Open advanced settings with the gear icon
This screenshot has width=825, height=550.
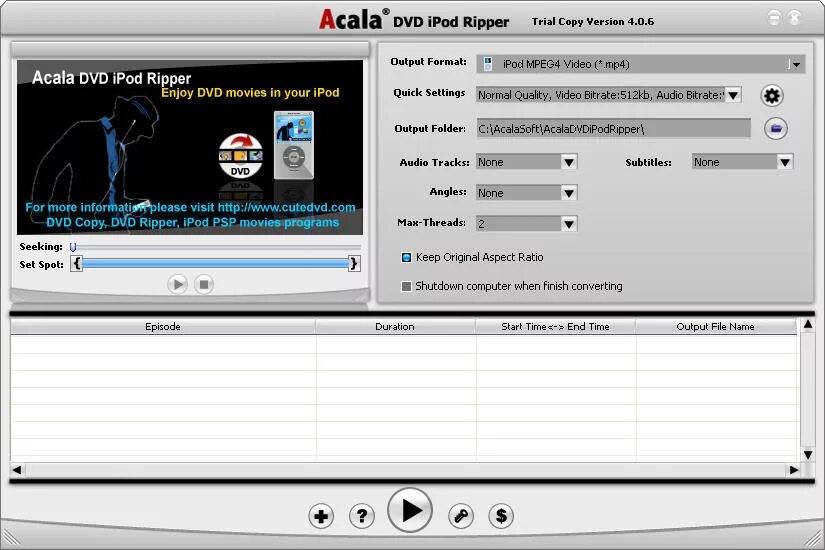tap(772, 96)
